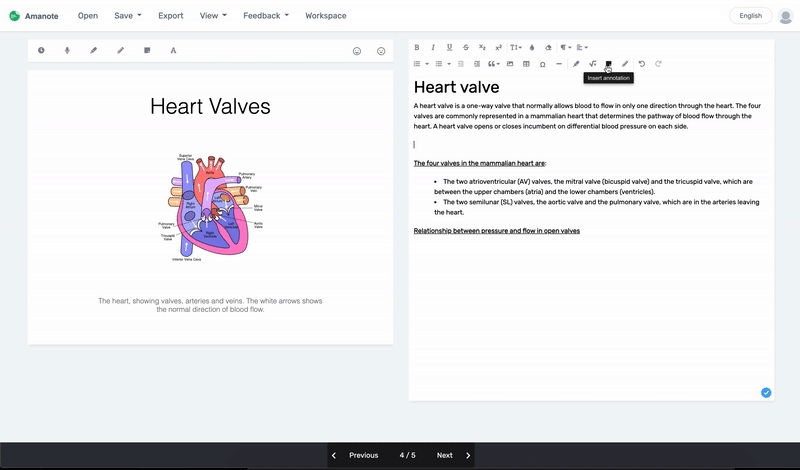Toggle the smiley face understood marker
This screenshot has height=470, width=800.
pyautogui.click(x=357, y=51)
